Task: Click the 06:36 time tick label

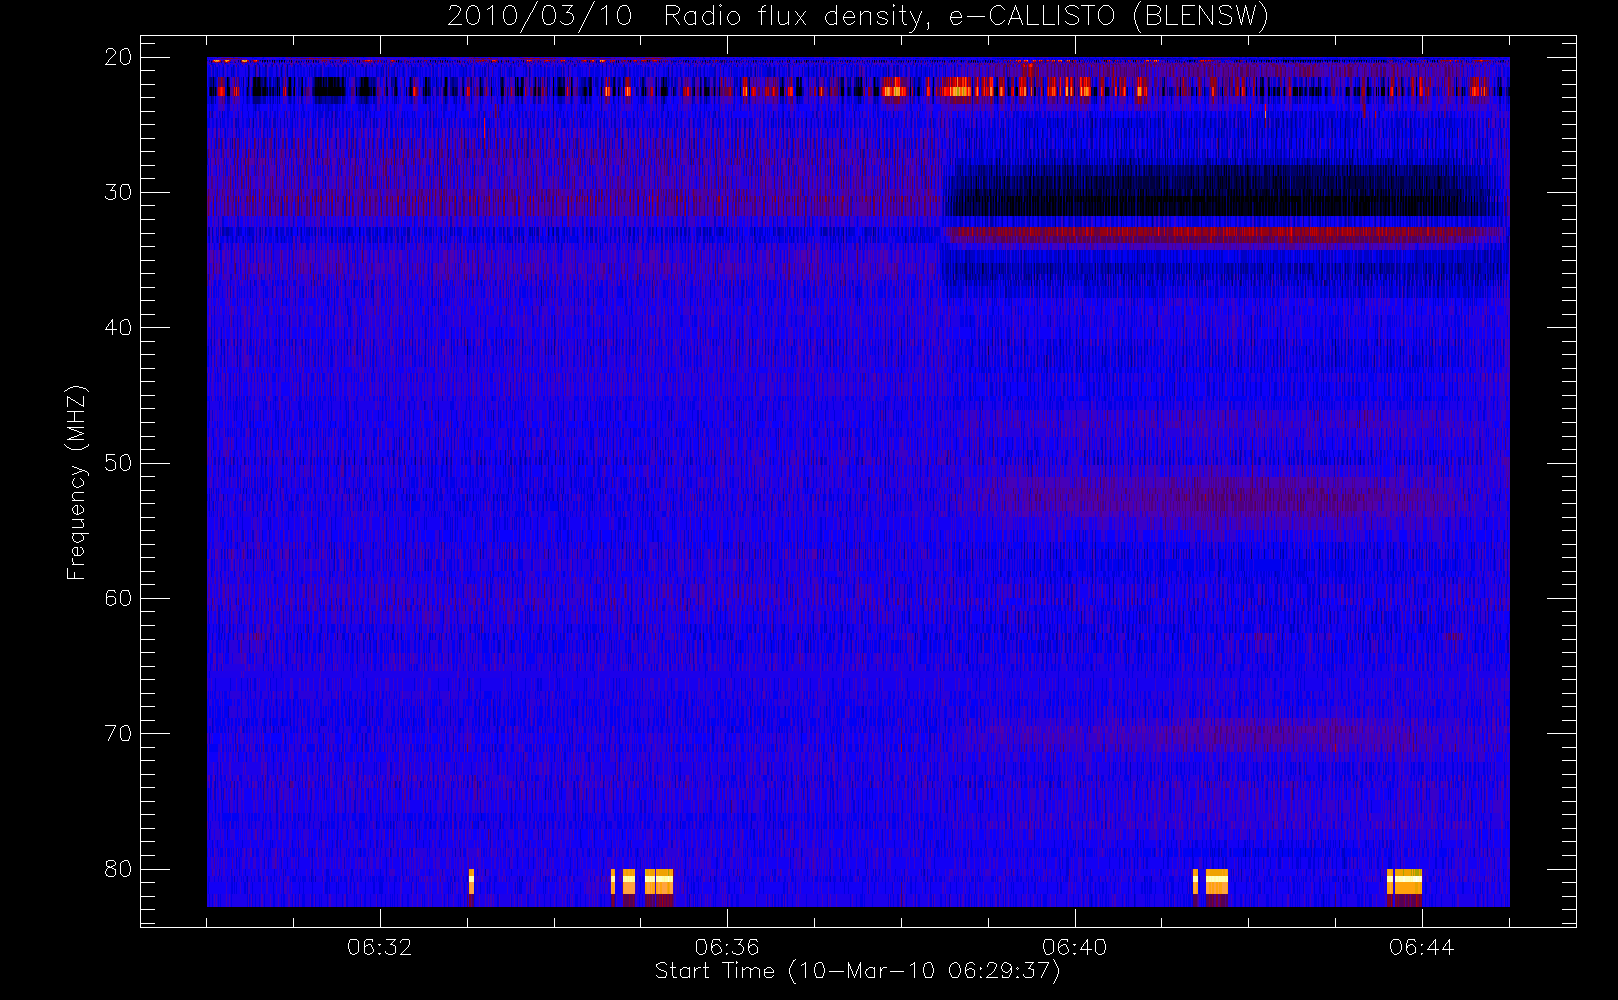Action: tap(727, 947)
